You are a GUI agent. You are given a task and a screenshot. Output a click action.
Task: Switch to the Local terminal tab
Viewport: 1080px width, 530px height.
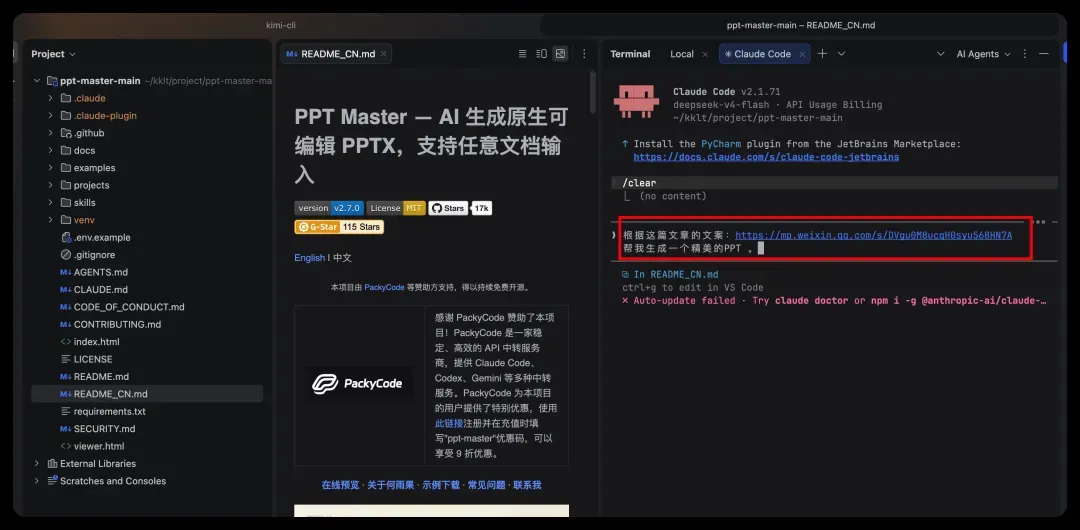click(x=682, y=54)
